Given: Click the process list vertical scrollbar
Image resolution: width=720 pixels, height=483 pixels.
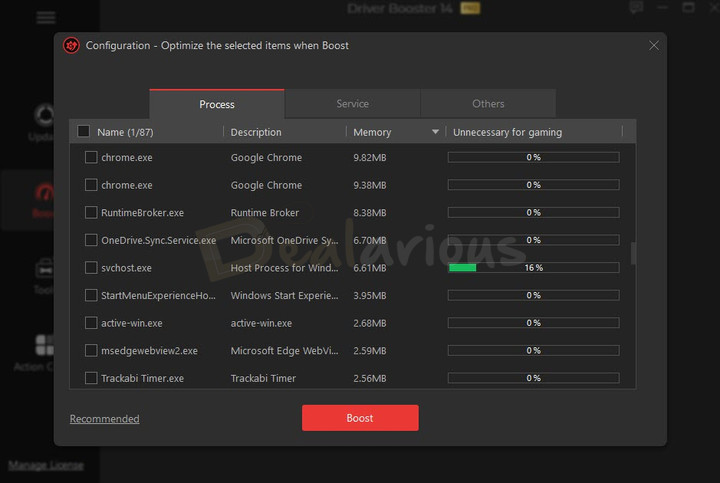Looking at the screenshot, I should (x=633, y=253).
